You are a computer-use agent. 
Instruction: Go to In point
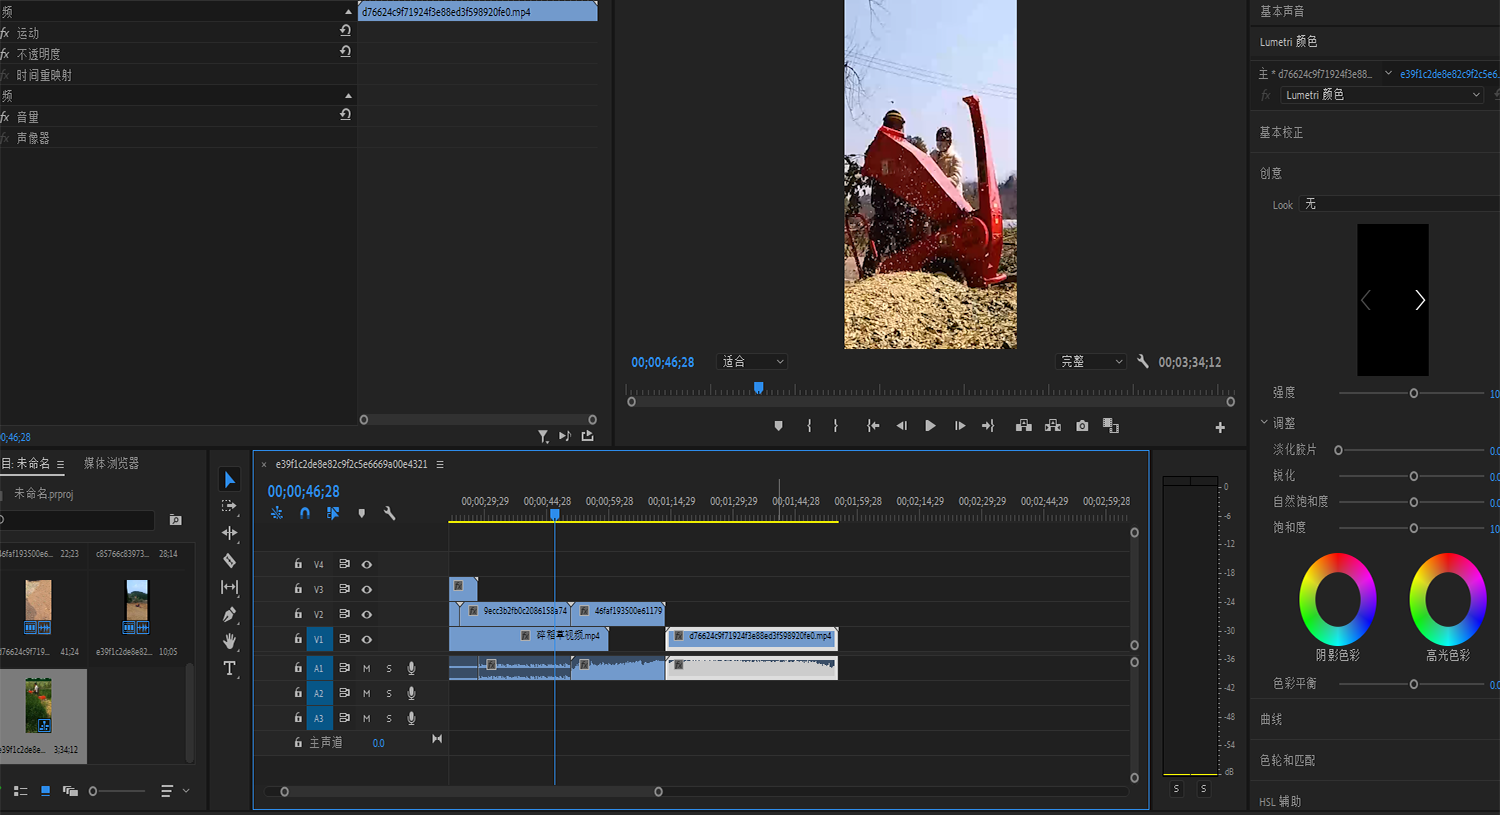point(873,426)
